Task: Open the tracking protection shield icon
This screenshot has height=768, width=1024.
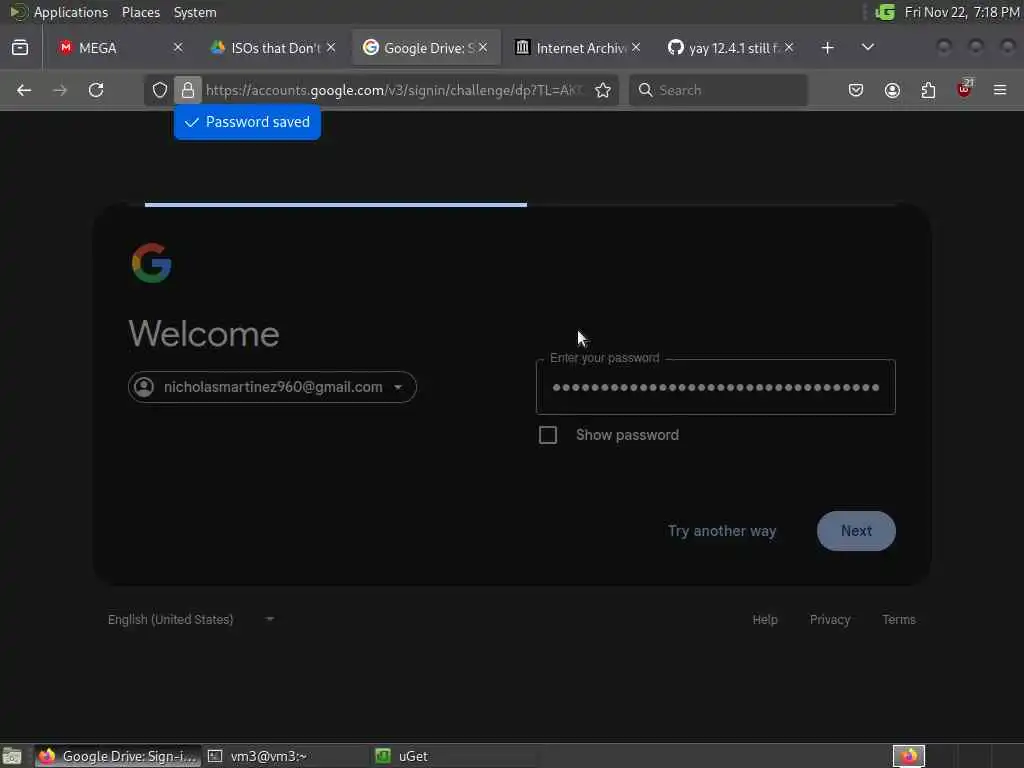Action: click(x=160, y=90)
